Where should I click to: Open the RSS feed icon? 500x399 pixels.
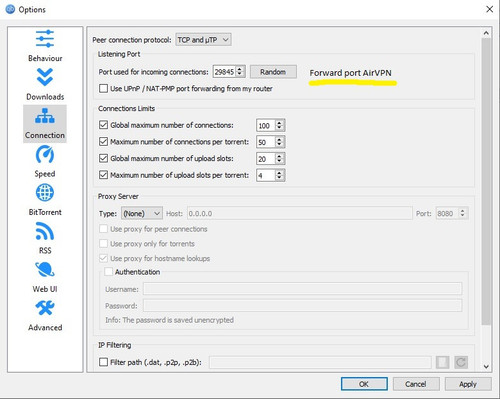pos(45,231)
